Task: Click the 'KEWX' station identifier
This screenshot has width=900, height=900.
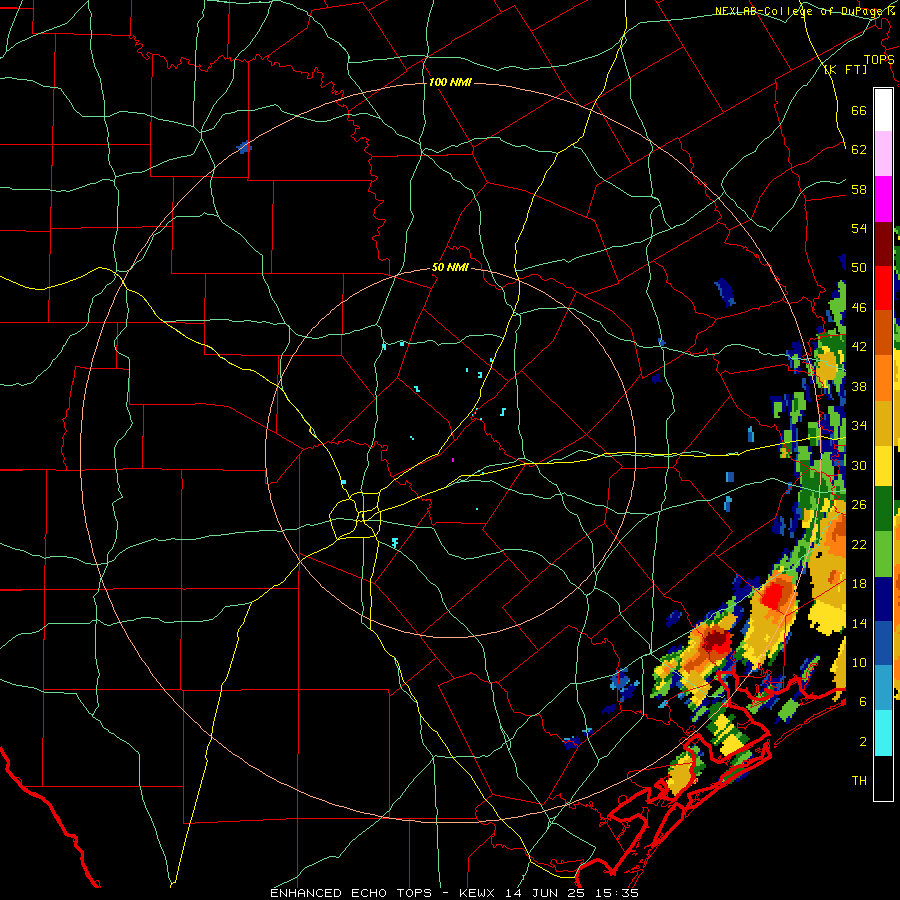Action: 478,893
